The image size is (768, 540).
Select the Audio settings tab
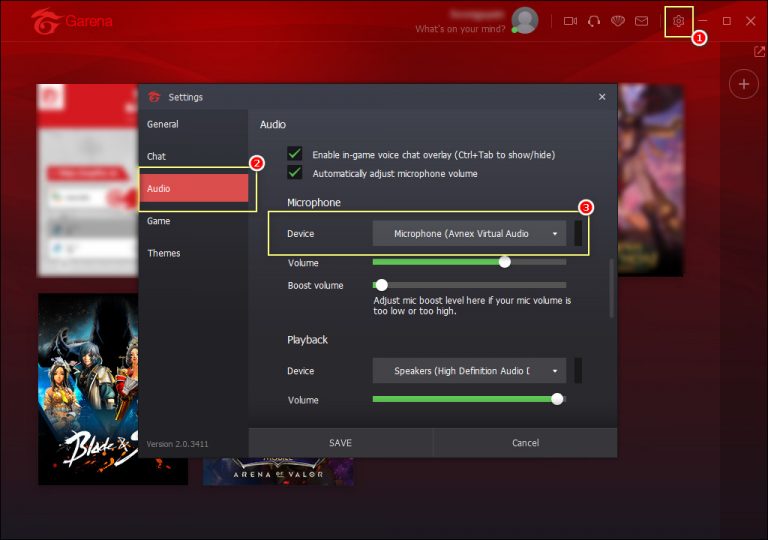coord(194,189)
